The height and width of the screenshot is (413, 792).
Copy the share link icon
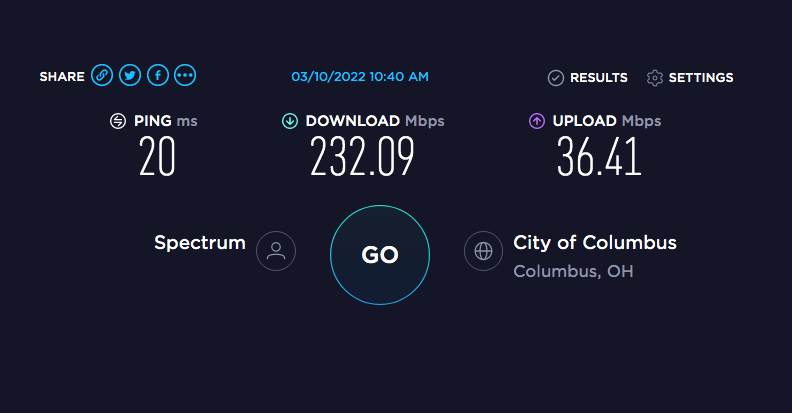pos(102,76)
